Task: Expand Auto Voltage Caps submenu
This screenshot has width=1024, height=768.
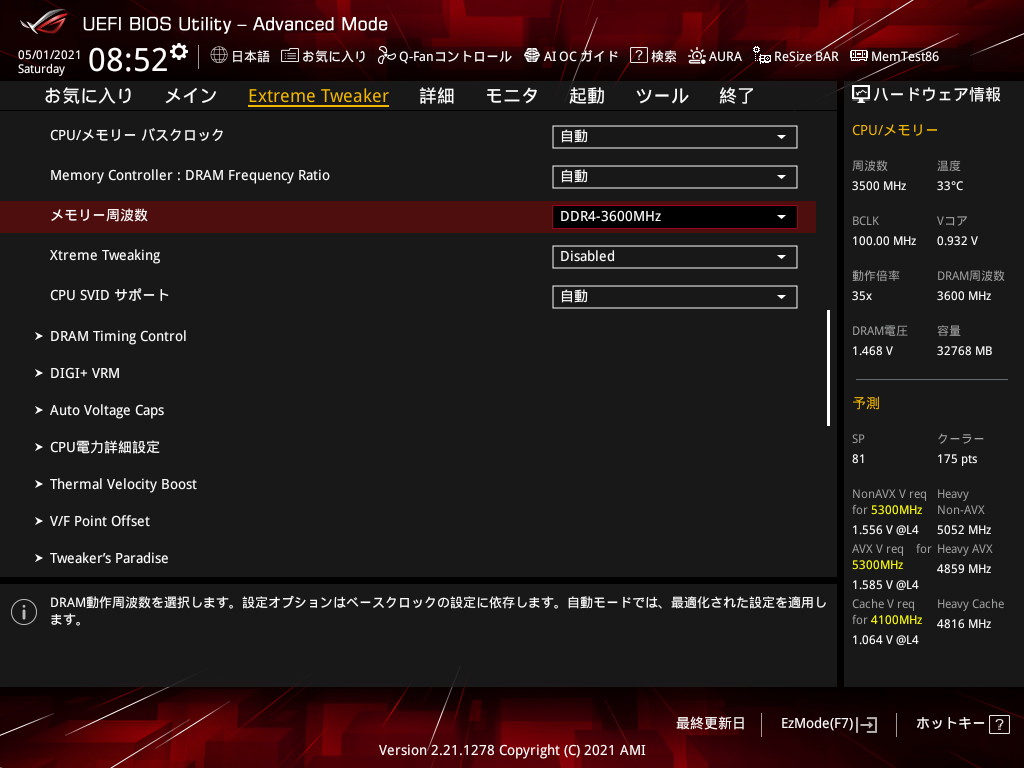Action: (x=107, y=411)
